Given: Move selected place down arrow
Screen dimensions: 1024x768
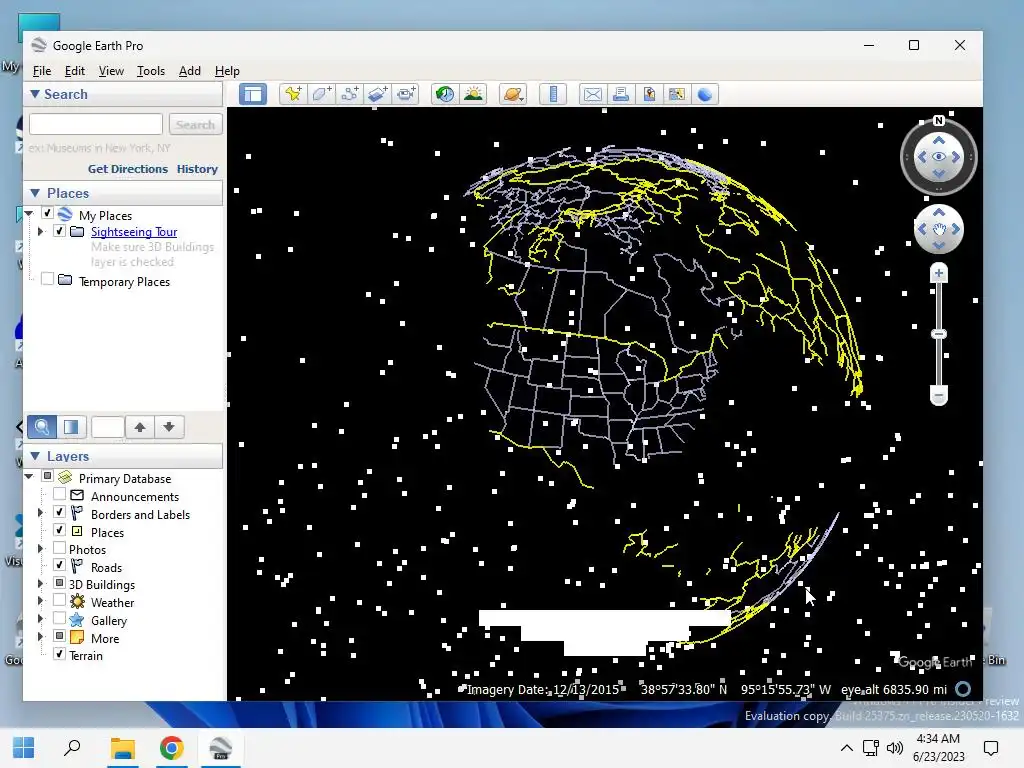Looking at the screenshot, I should (x=169, y=427).
